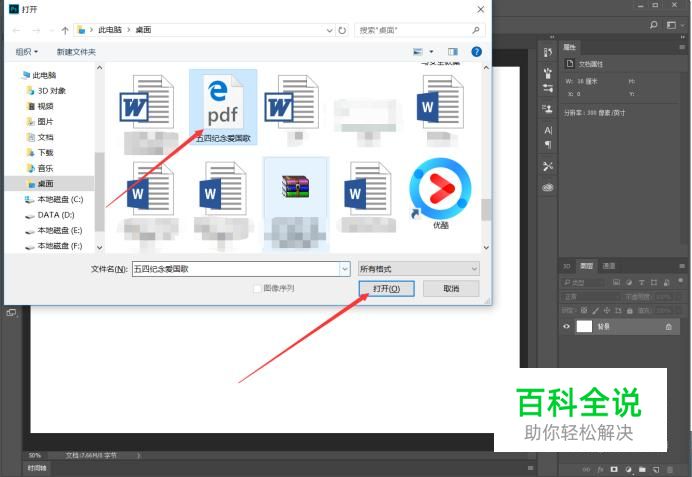Select the 优酷 shortcut icon
The width and height of the screenshot is (692, 477).
pyautogui.click(x=440, y=194)
